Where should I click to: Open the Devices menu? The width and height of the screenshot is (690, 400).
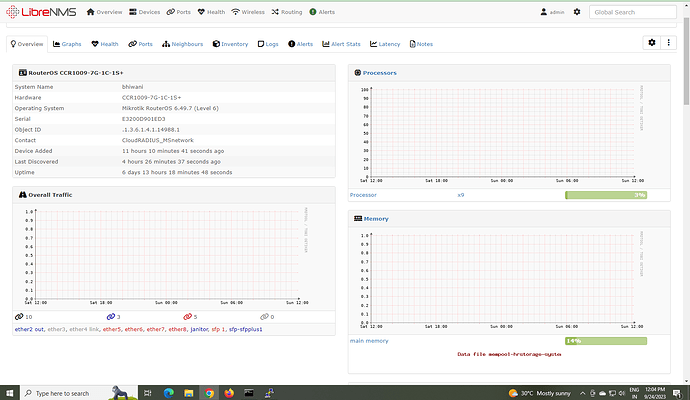144,12
